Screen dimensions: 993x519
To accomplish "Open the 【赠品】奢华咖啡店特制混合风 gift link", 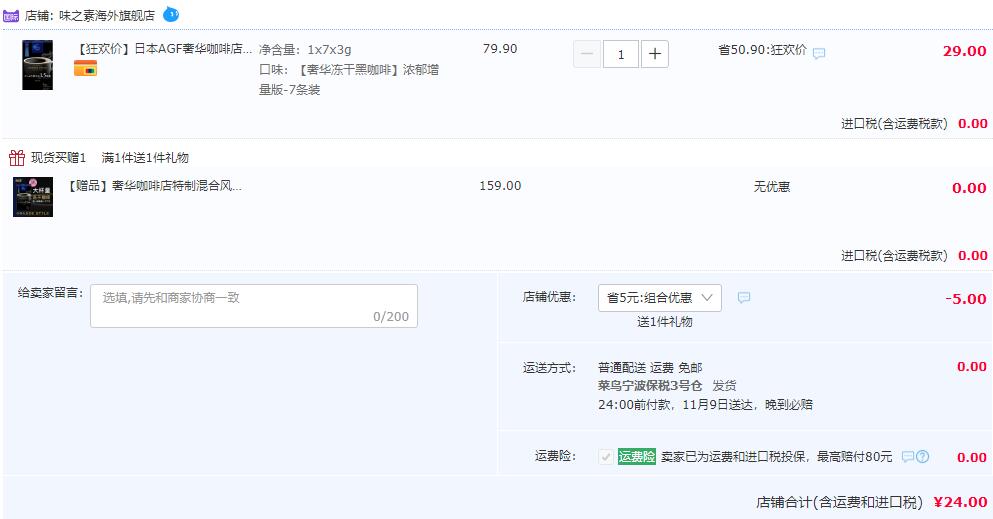I will [155, 186].
